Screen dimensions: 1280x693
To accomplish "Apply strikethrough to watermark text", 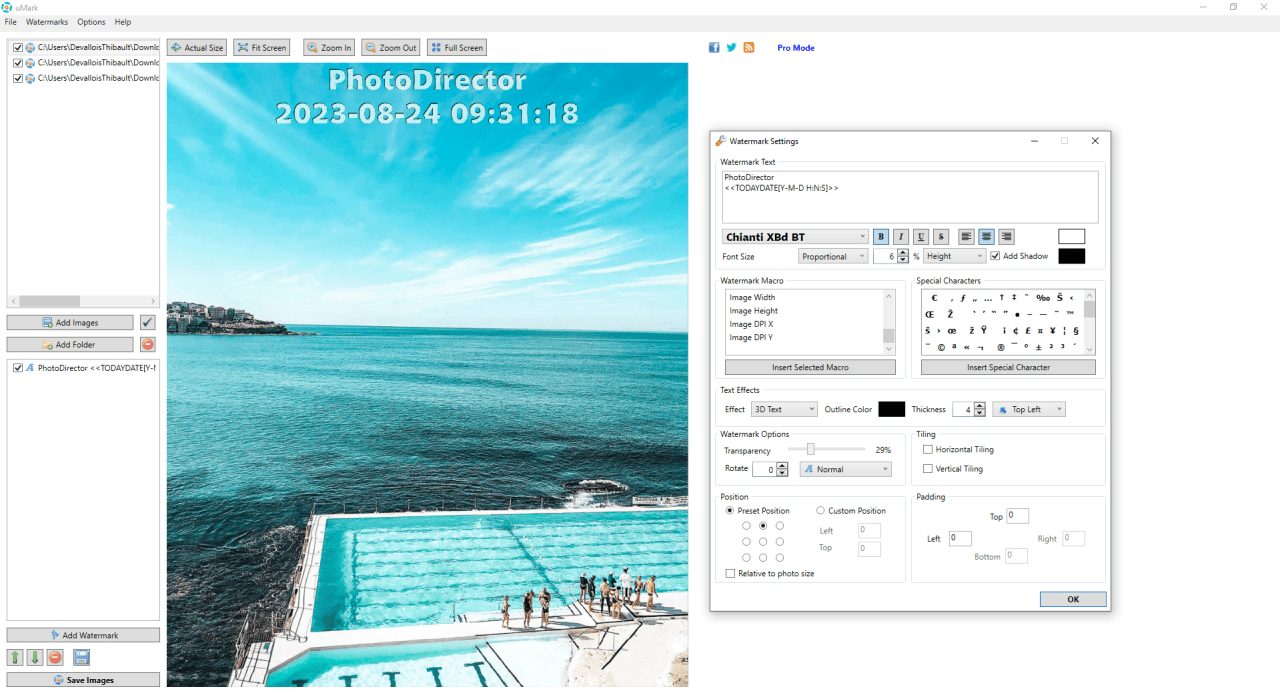I will click(x=941, y=237).
